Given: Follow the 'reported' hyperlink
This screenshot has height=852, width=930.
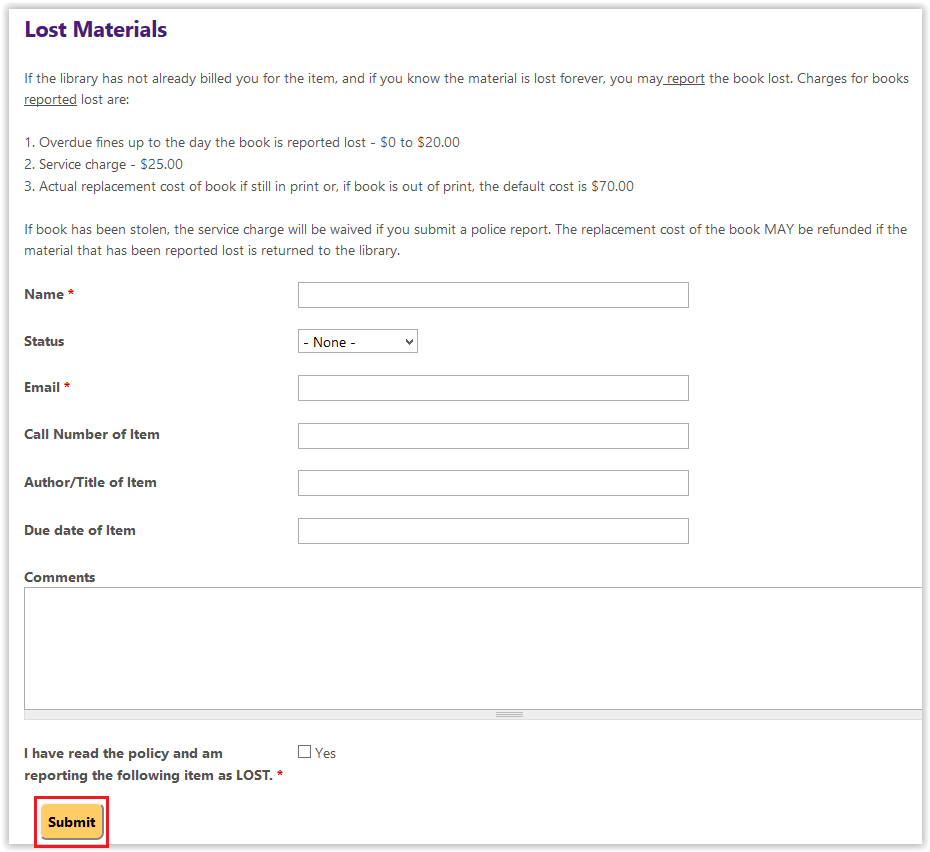Looking at the screenshot, I should tap(50, 99).
